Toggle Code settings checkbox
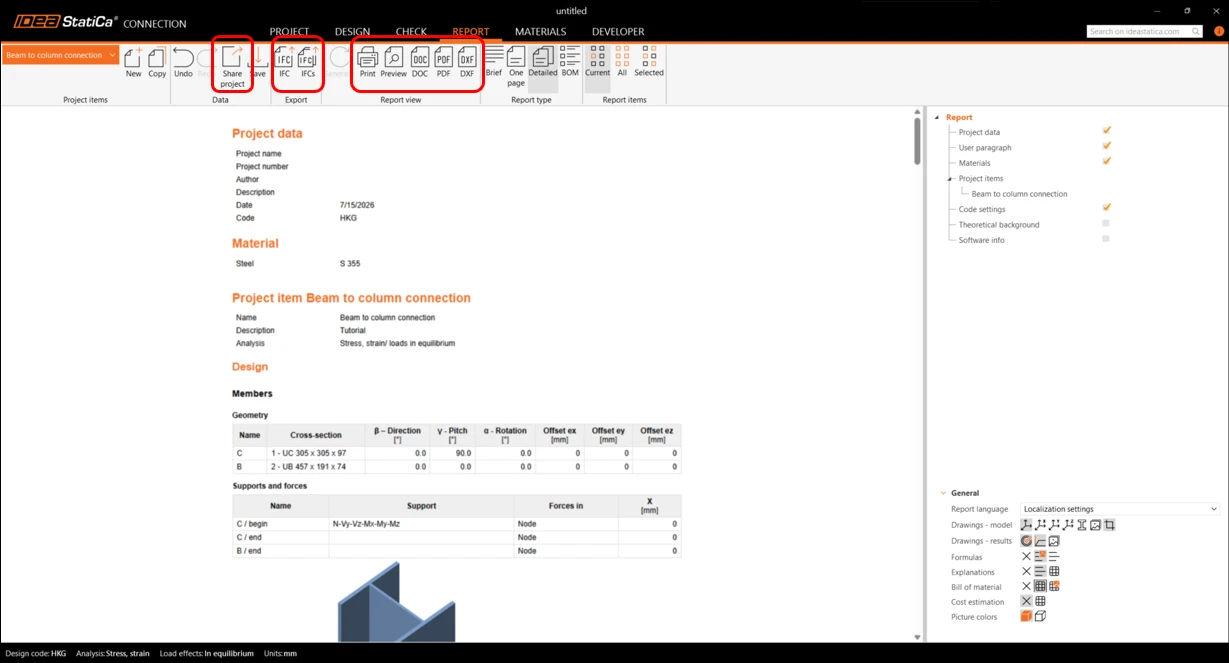The height and width of the screenshot is (663, 1229). 1106,208
